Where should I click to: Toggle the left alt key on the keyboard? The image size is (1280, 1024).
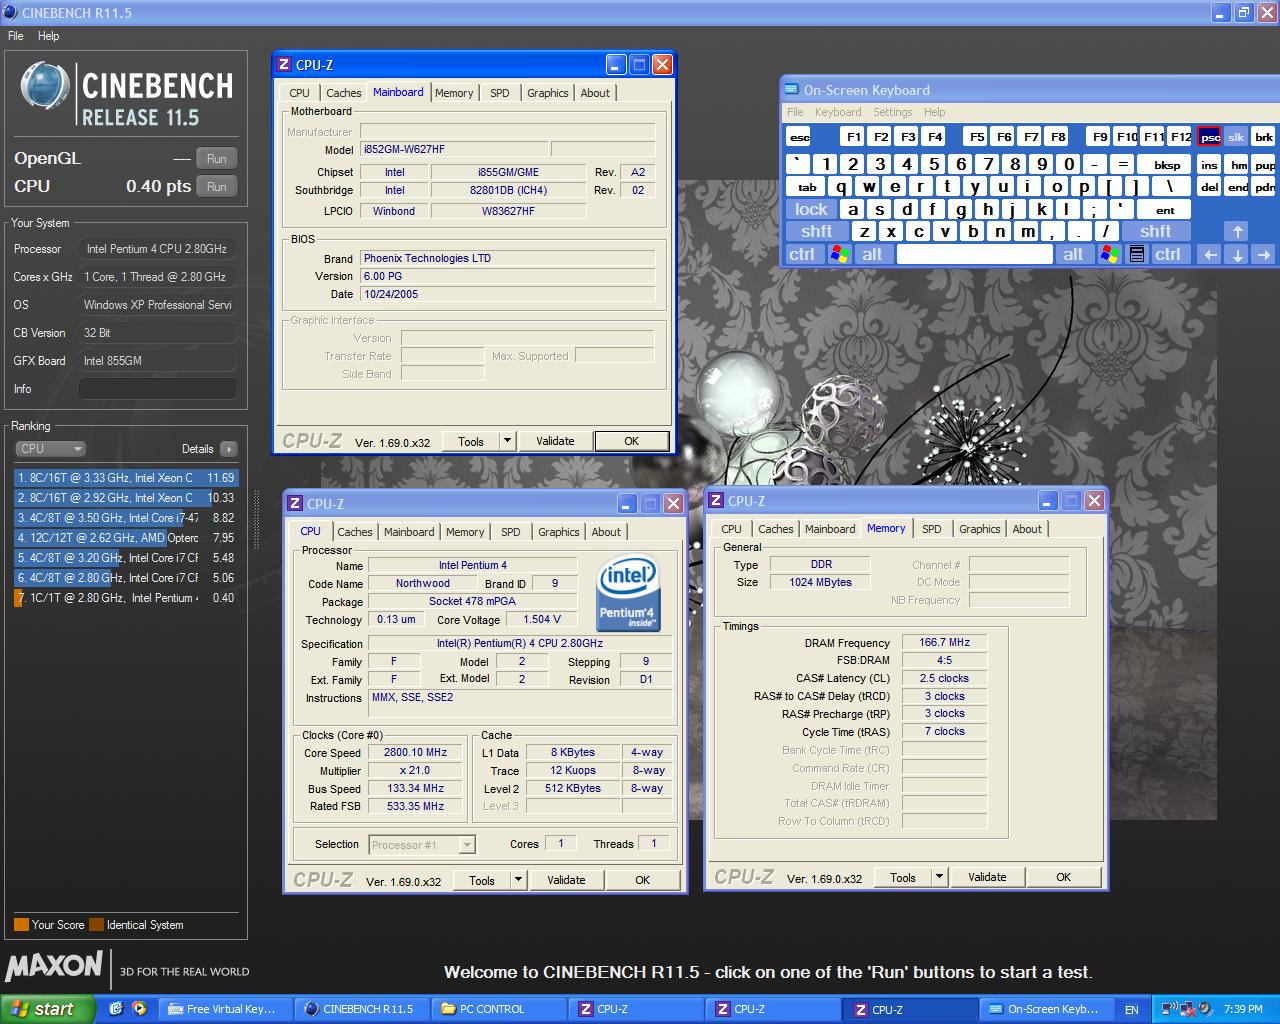pyautogui.click(x=872, y=254)
